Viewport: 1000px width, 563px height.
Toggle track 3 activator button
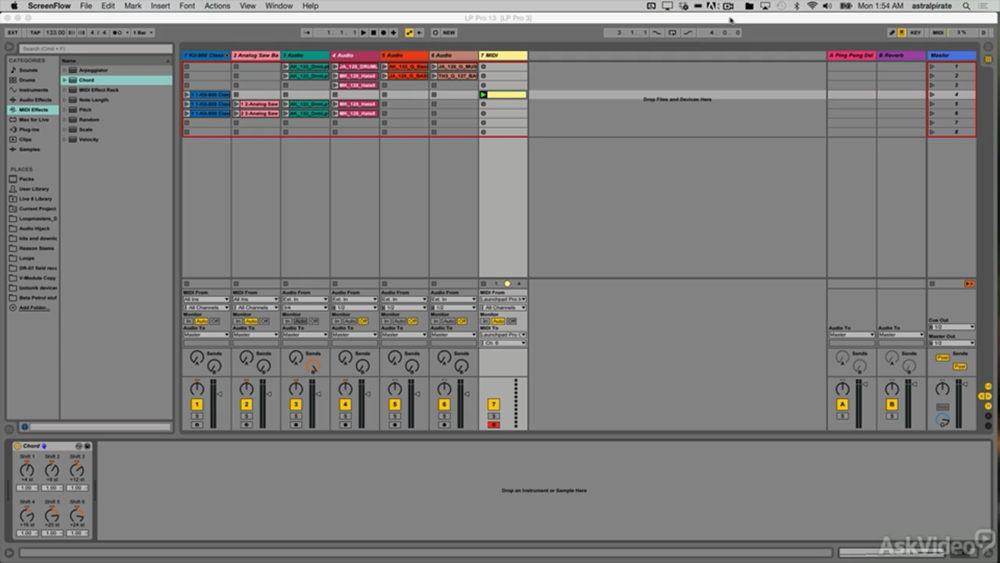pyautogui.click(x=296, y=404)
